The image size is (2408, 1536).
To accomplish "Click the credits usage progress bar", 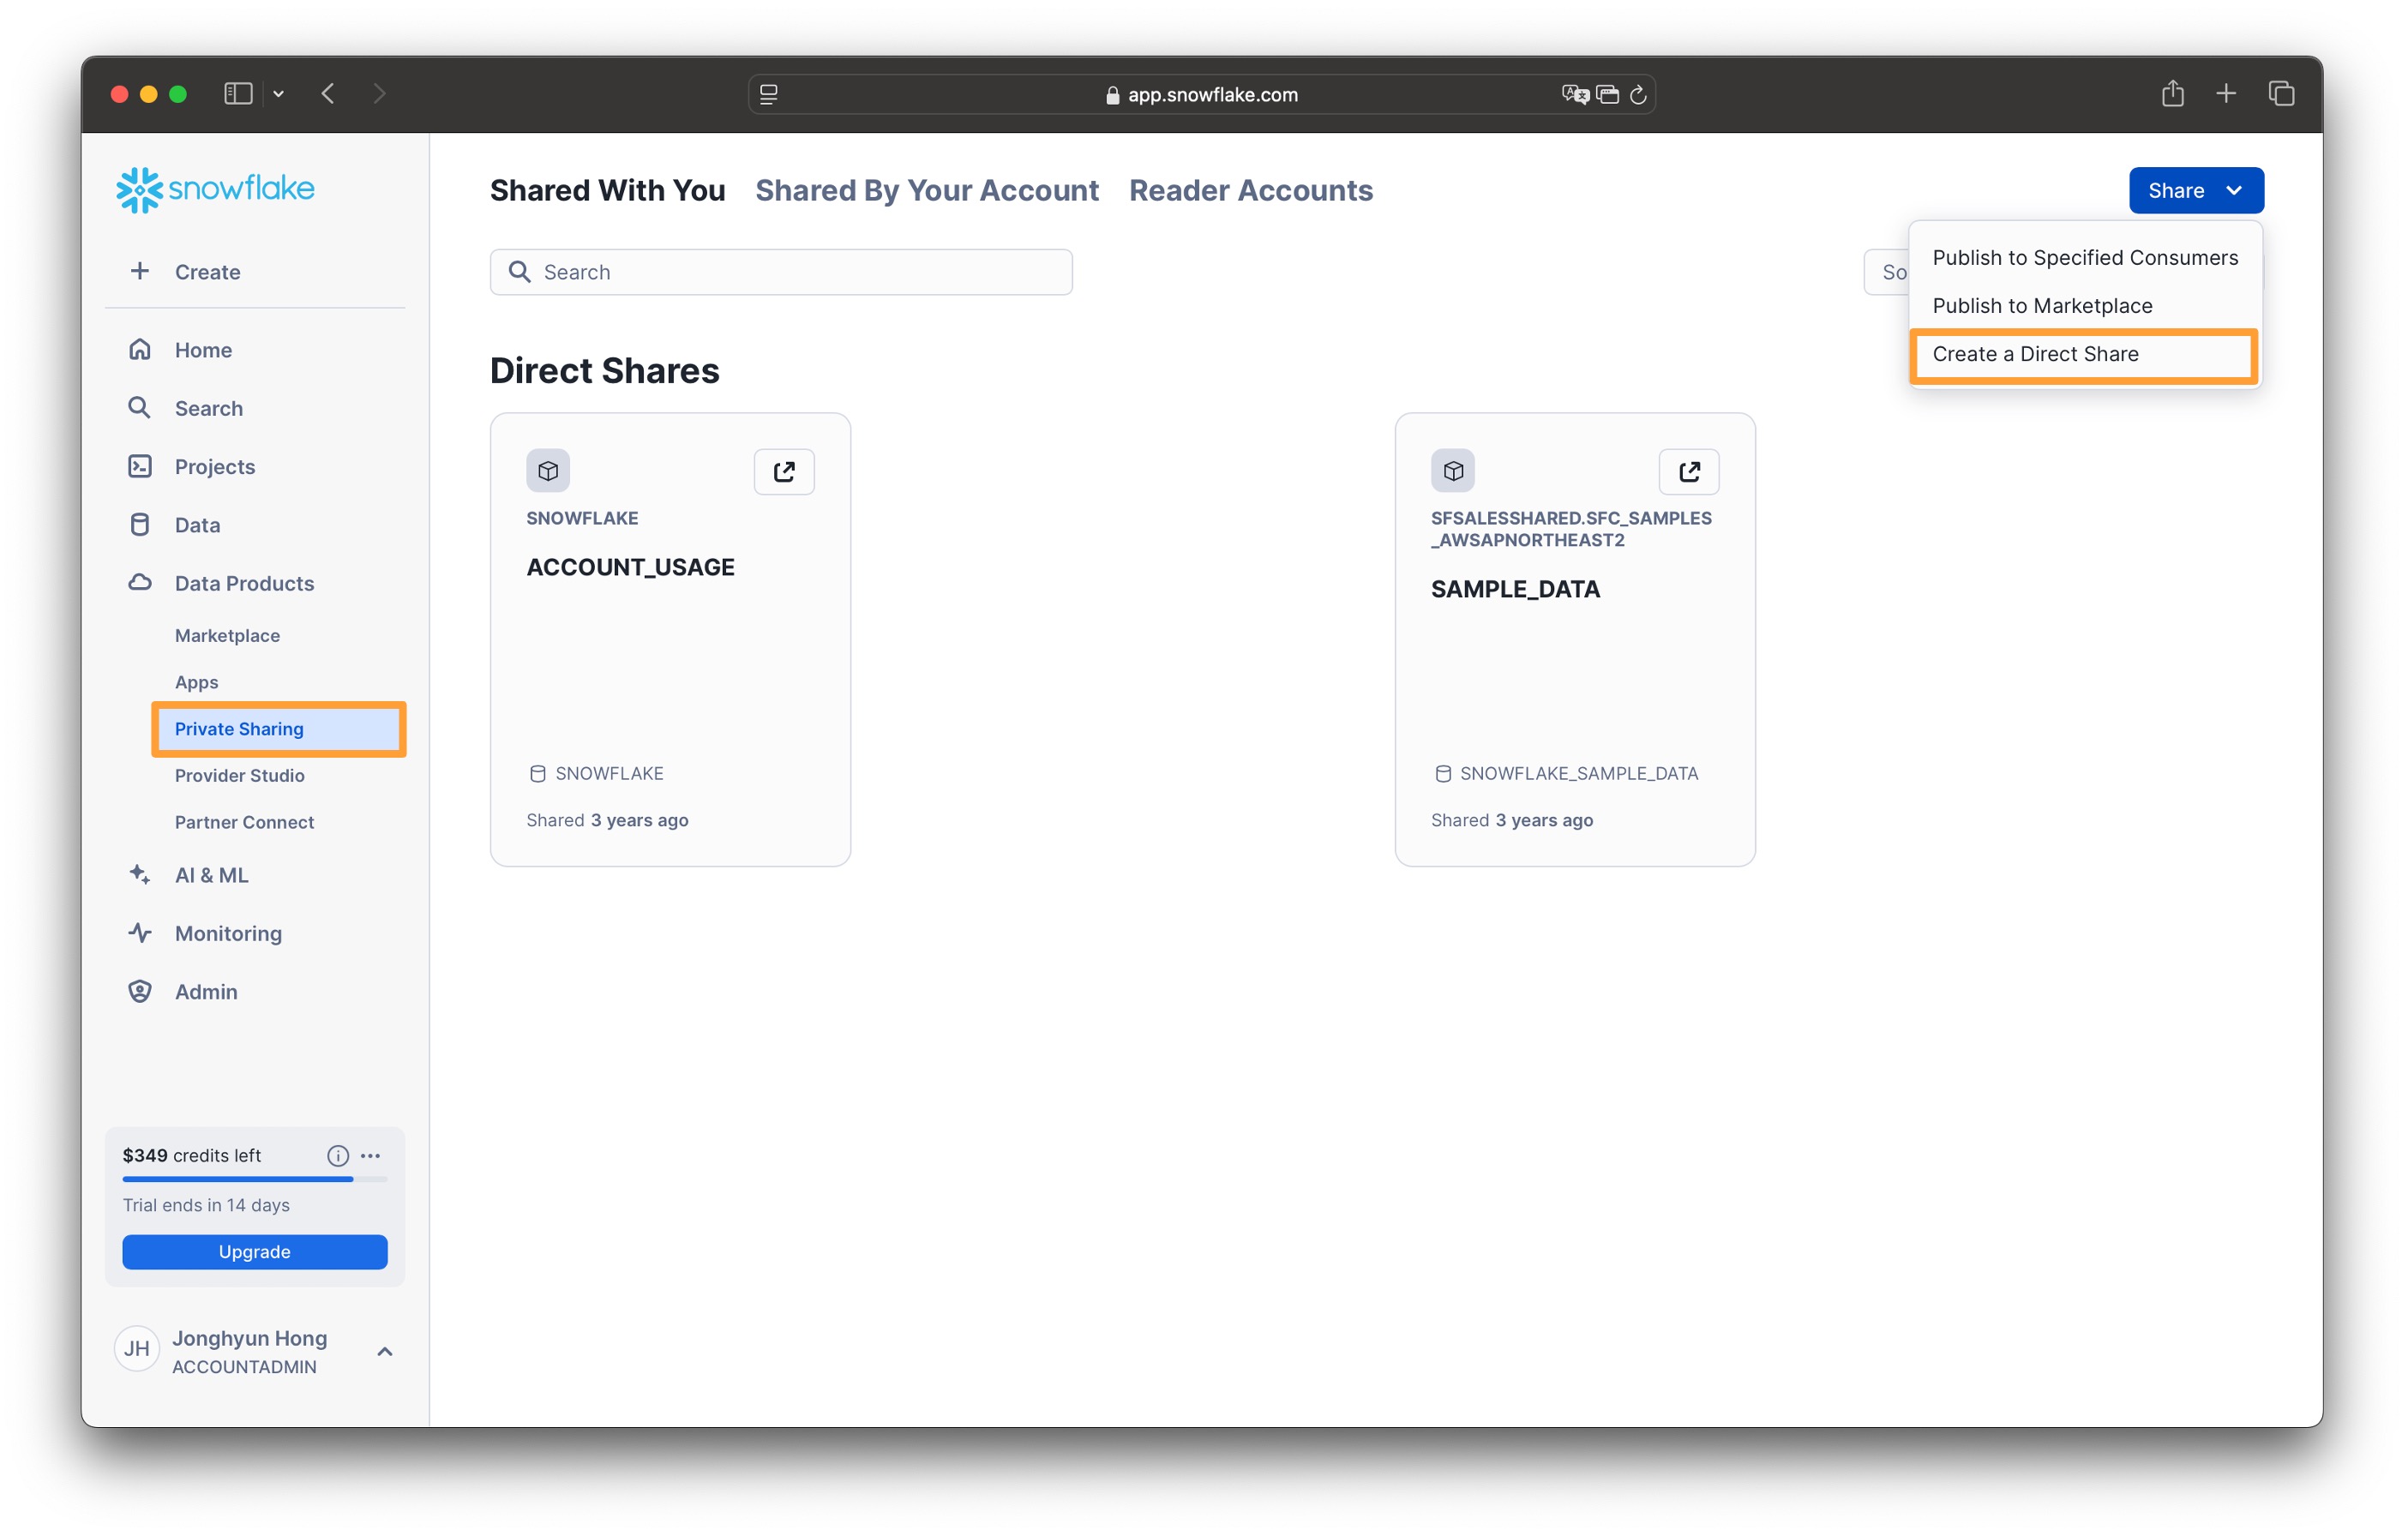I will 254,1179.
